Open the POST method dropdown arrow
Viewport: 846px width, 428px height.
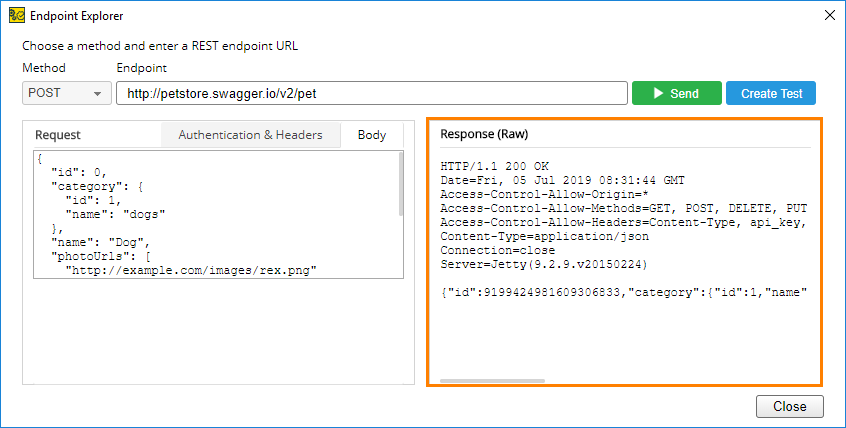point(98,94)
